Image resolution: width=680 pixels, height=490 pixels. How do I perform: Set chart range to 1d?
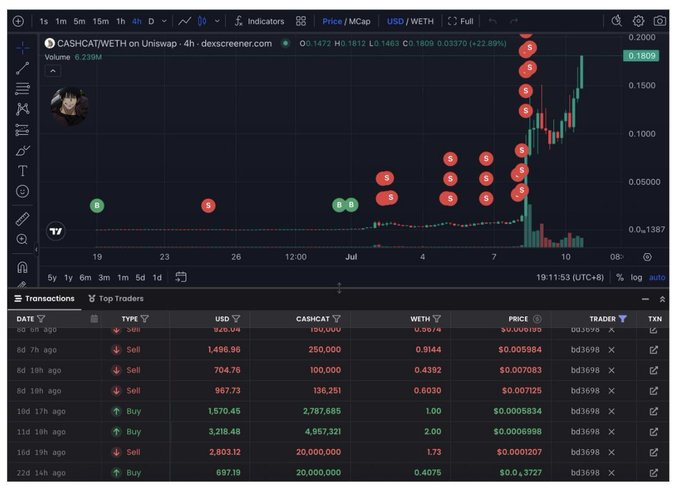157,278
